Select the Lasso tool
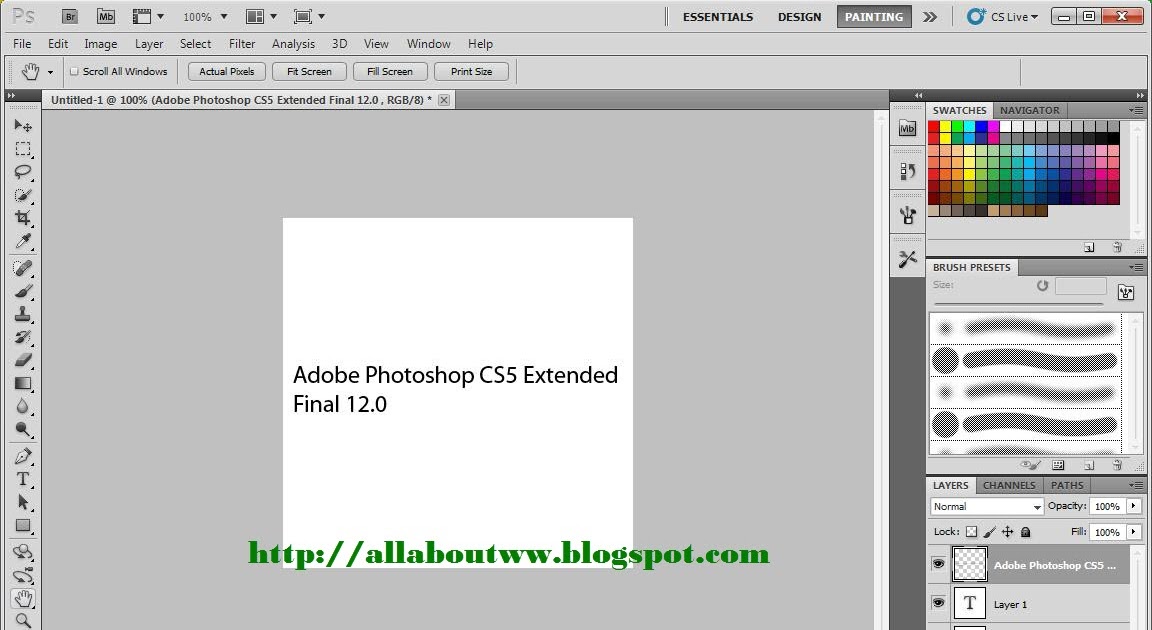Screen dimensions: 1152x630 pyautogui.click(x=23, y=172)
